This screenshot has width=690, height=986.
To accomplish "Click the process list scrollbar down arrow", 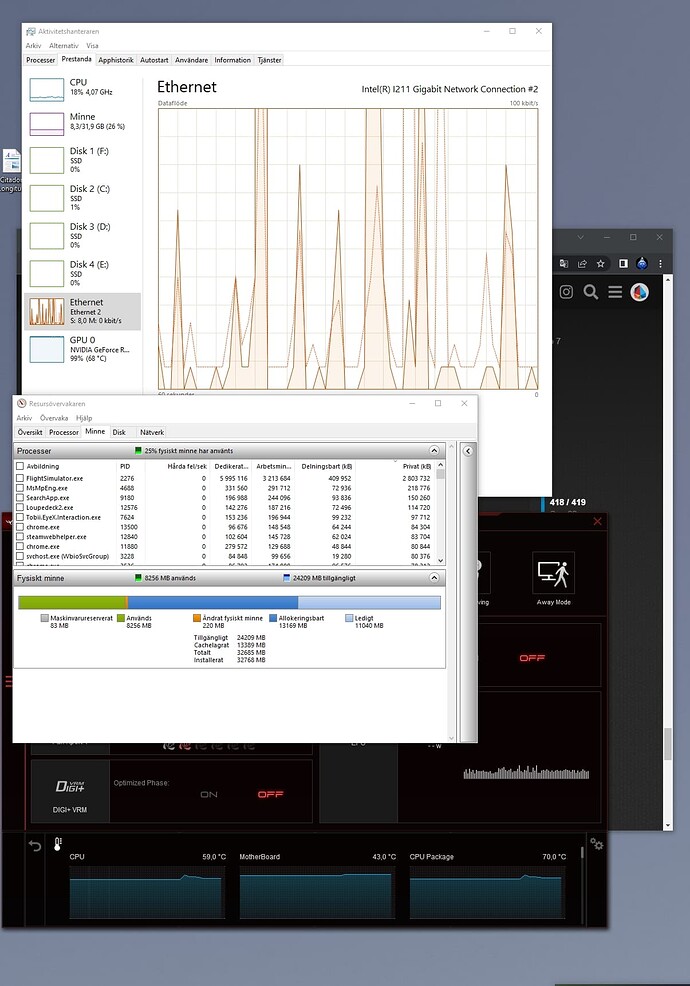I will (x=440, y=560).
